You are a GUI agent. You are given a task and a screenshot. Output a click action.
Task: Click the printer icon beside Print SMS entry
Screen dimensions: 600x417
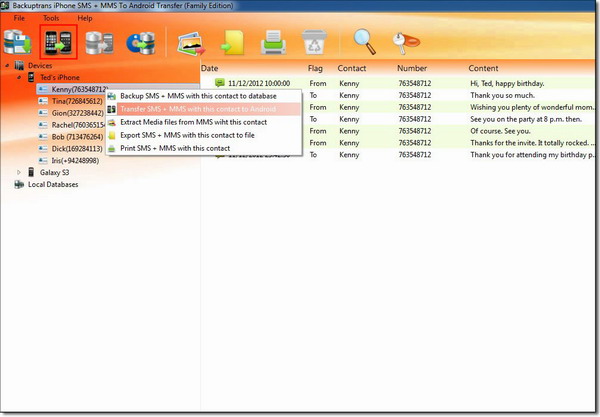[x=111, y=148]
